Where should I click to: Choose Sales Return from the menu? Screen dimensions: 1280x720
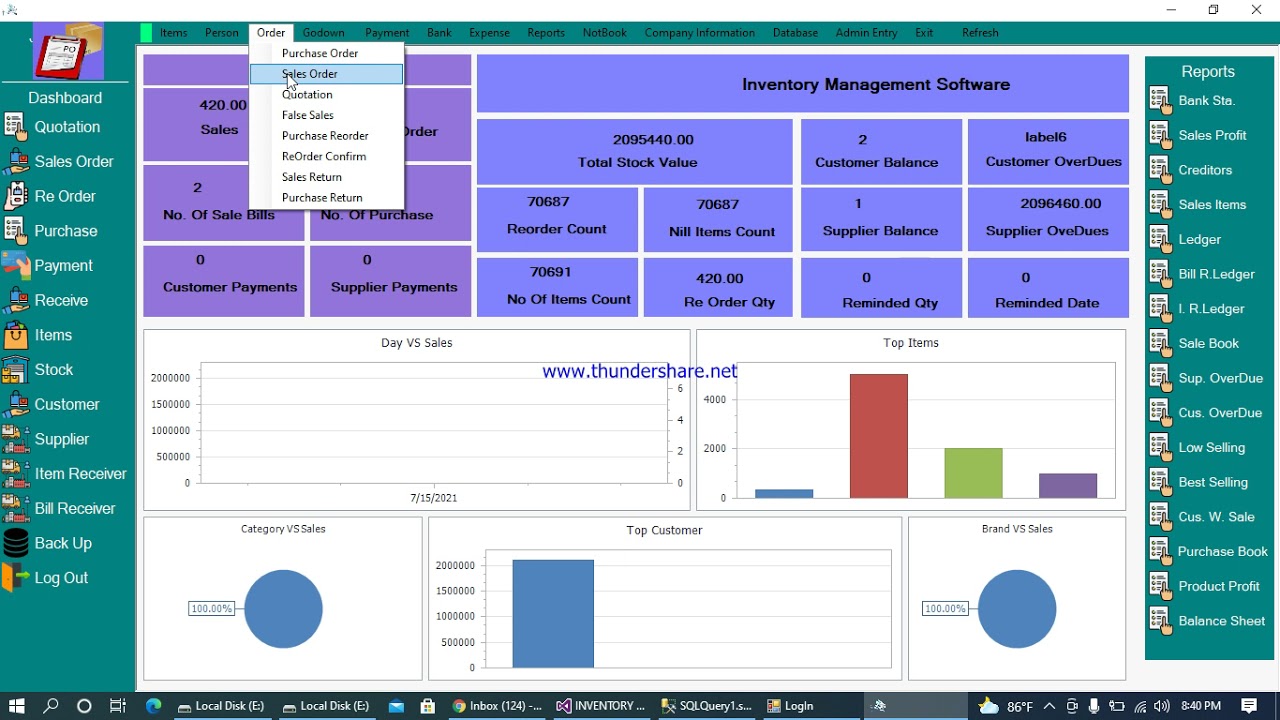(327, 177)
